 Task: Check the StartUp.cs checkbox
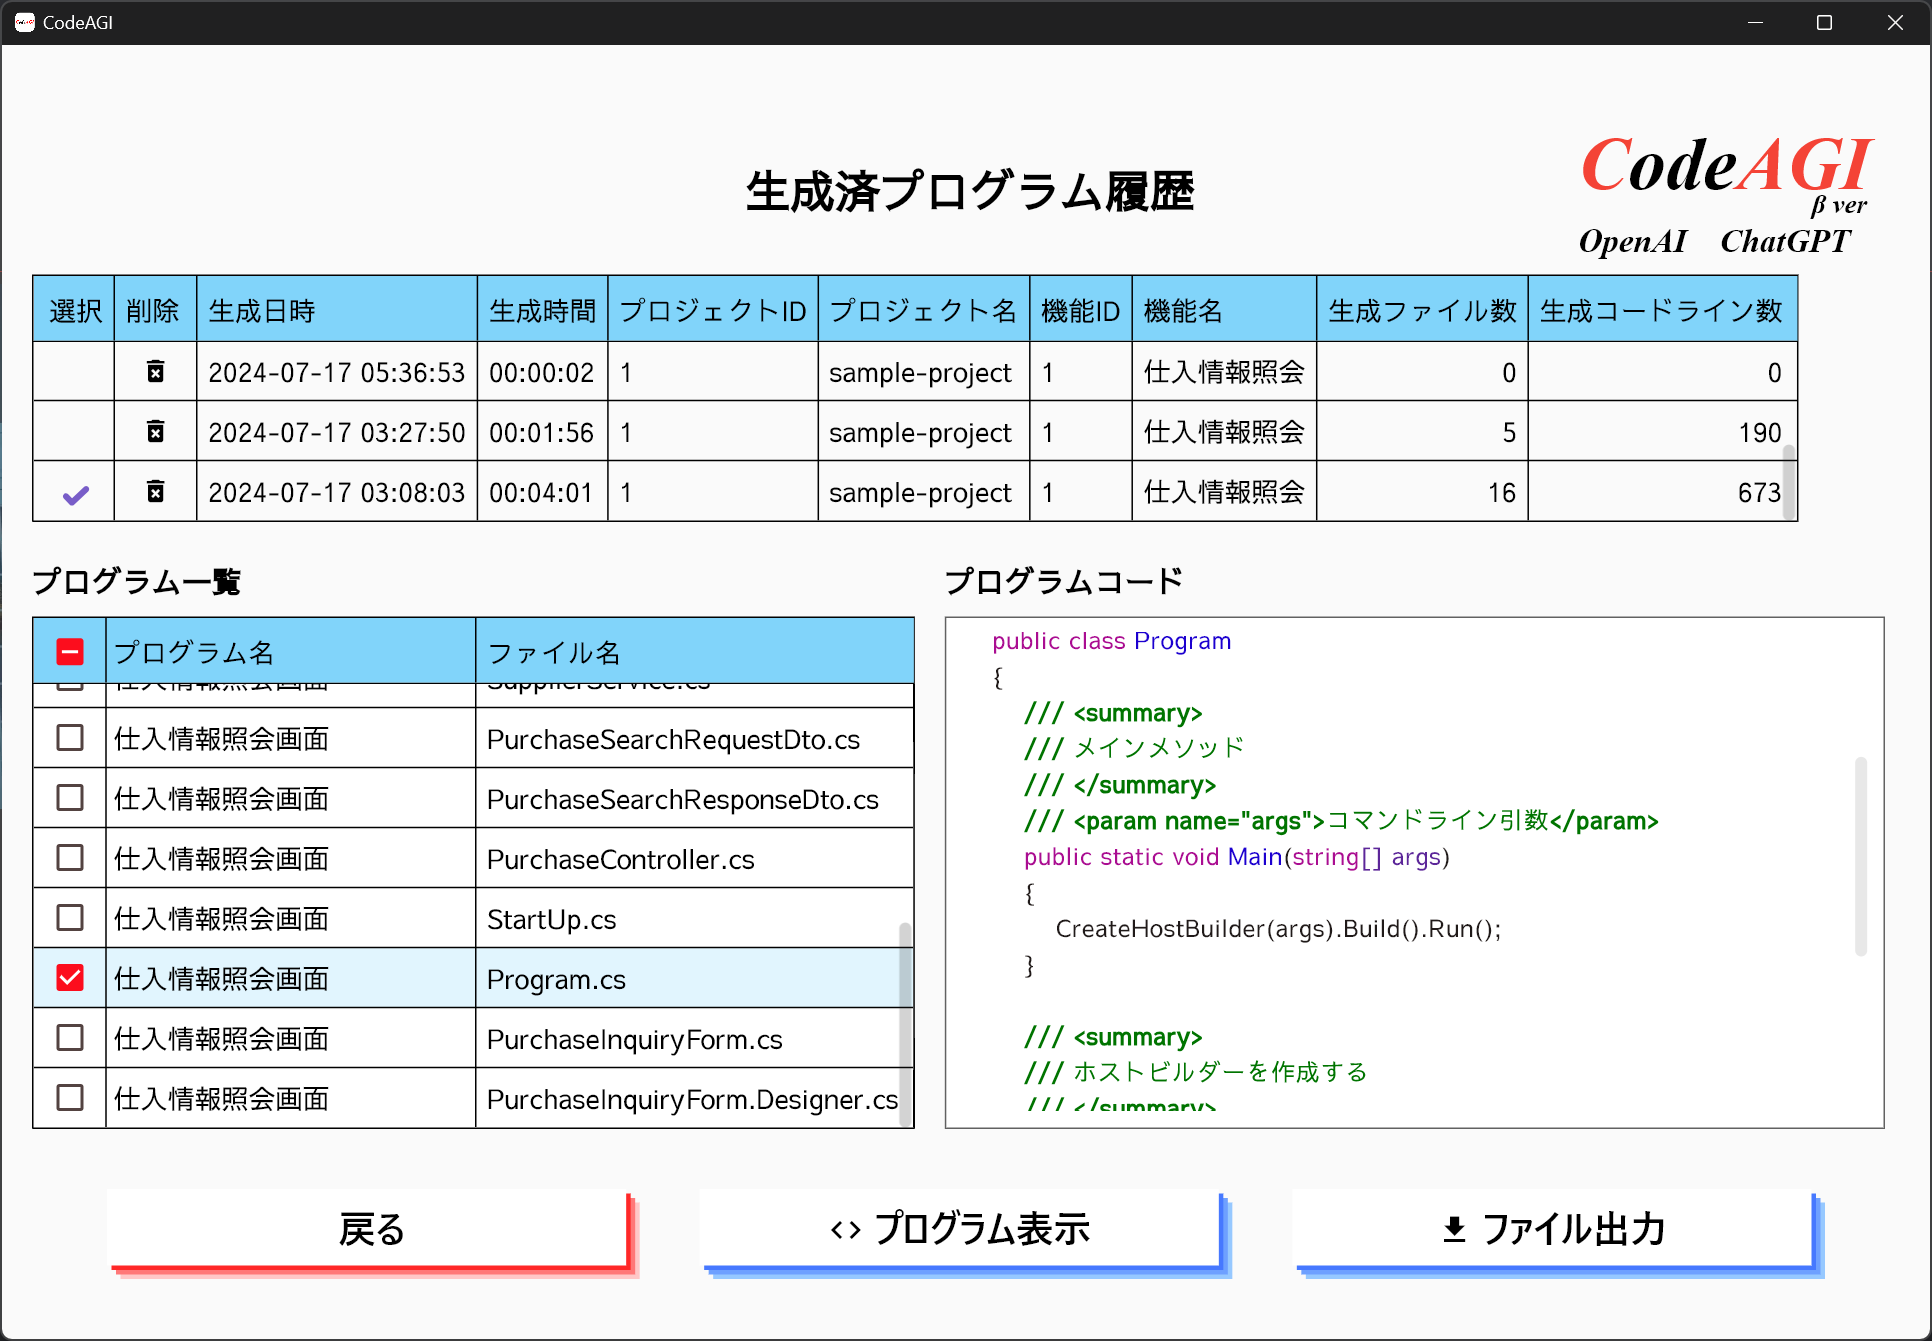click(x=70, y=918)
